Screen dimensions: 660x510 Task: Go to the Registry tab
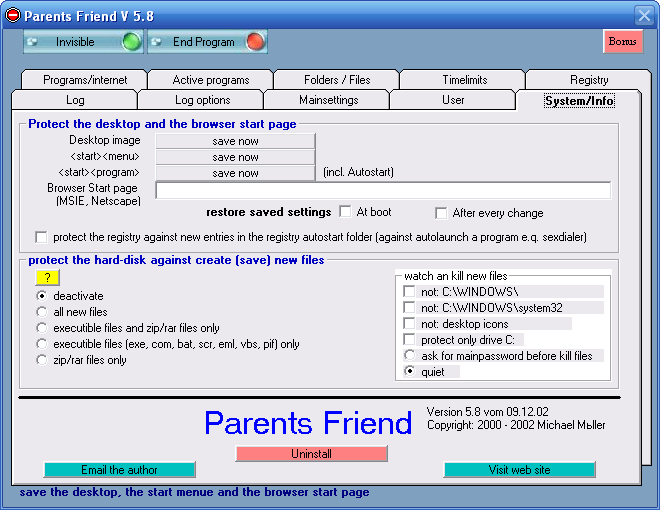click(x=588, y=80)
